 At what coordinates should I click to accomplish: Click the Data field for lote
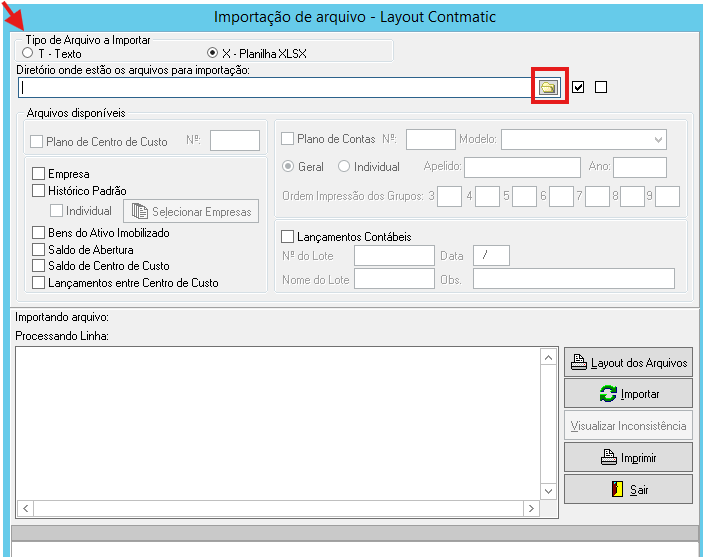pyautogui.click(x=491, y=256)
